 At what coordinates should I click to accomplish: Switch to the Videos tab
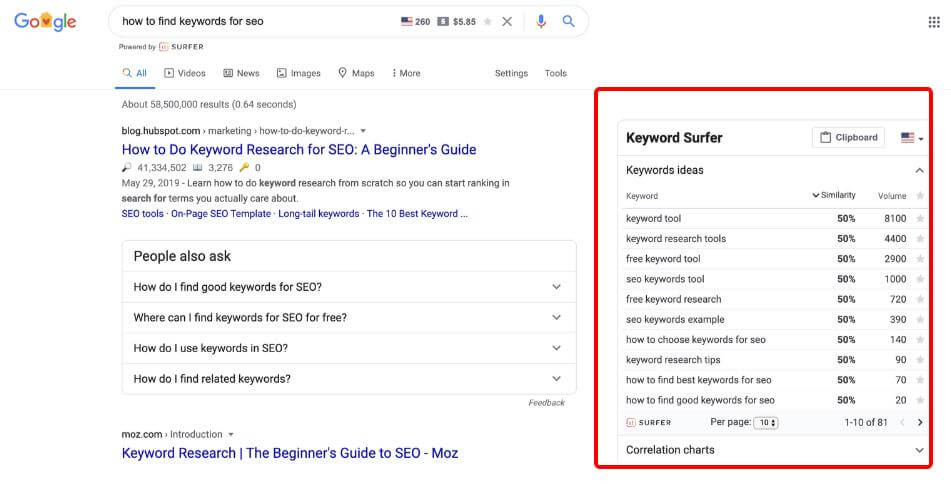click(185, 73)
